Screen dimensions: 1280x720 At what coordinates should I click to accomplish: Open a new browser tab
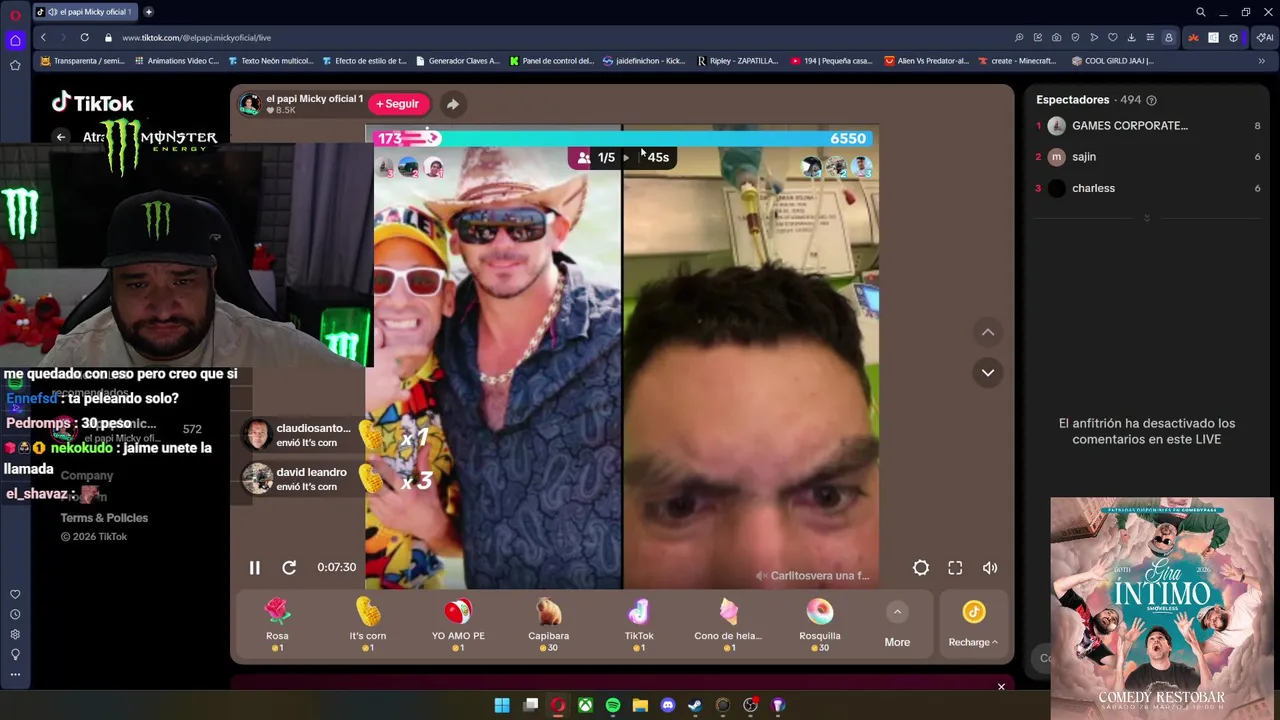pos(149,12)
